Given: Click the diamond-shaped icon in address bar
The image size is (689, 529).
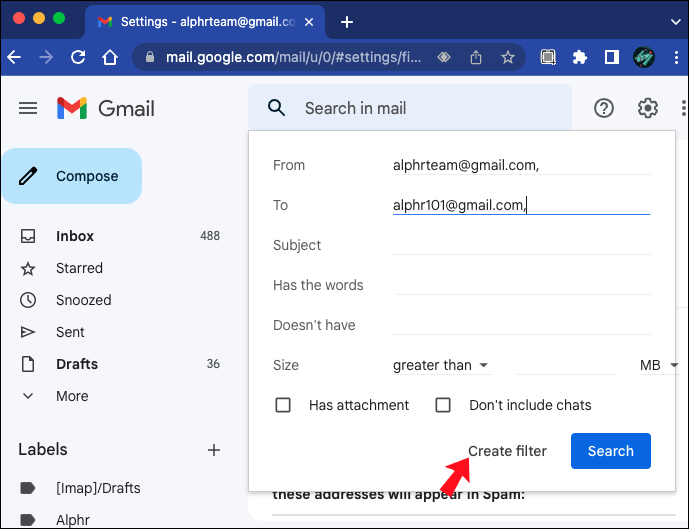Looking at the screenshot, I should point(444,57).
